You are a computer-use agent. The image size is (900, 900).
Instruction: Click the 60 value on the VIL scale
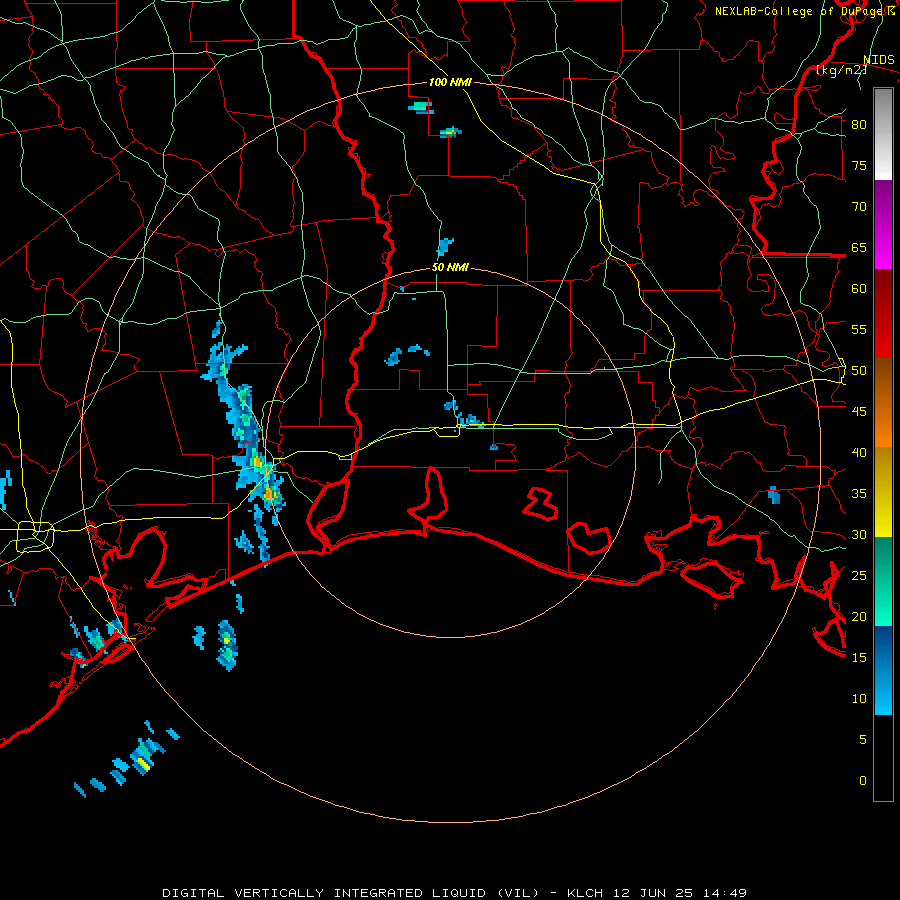click(859, 289)
